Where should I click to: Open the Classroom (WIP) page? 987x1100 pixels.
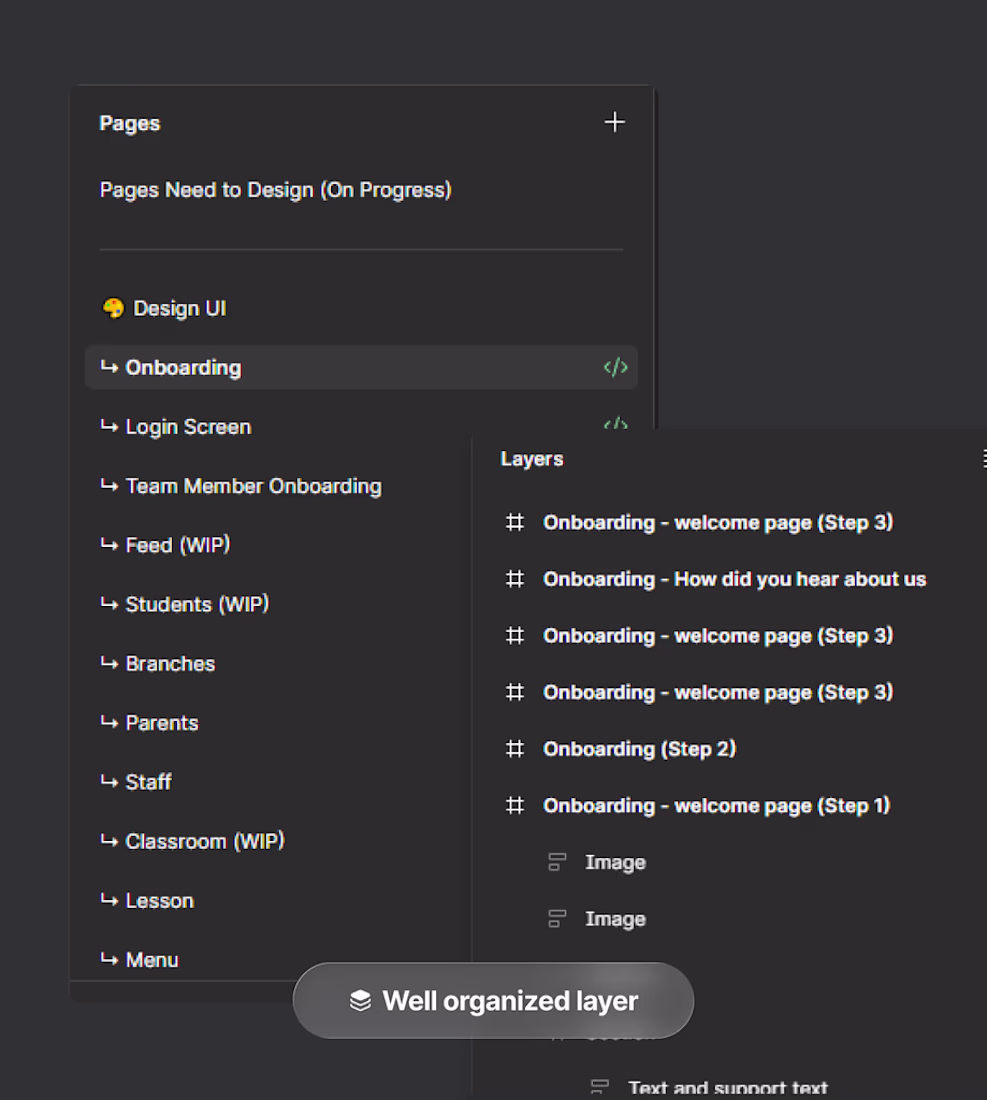(205, 841)
